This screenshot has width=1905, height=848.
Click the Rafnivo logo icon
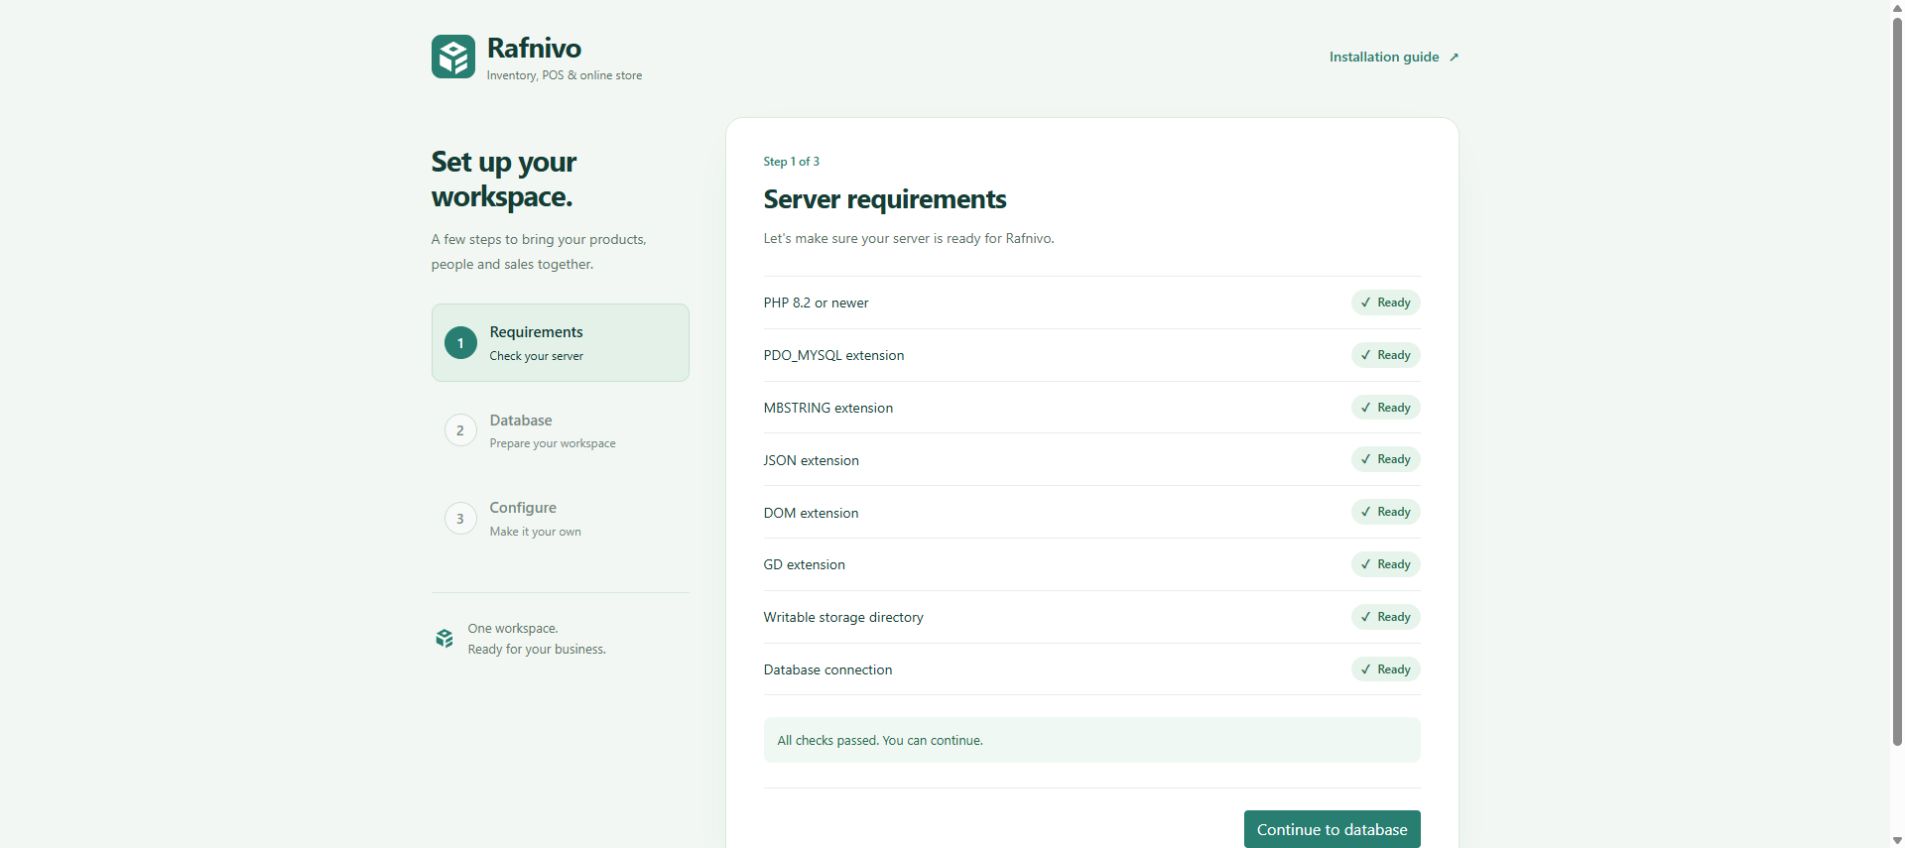[x=453, y=57]
